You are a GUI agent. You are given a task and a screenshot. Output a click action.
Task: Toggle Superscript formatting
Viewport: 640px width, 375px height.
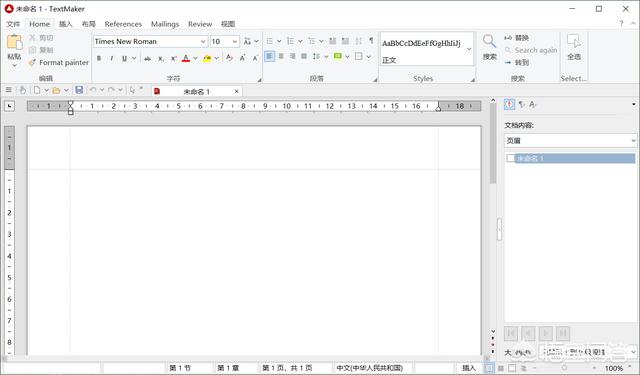coord(173,58)
